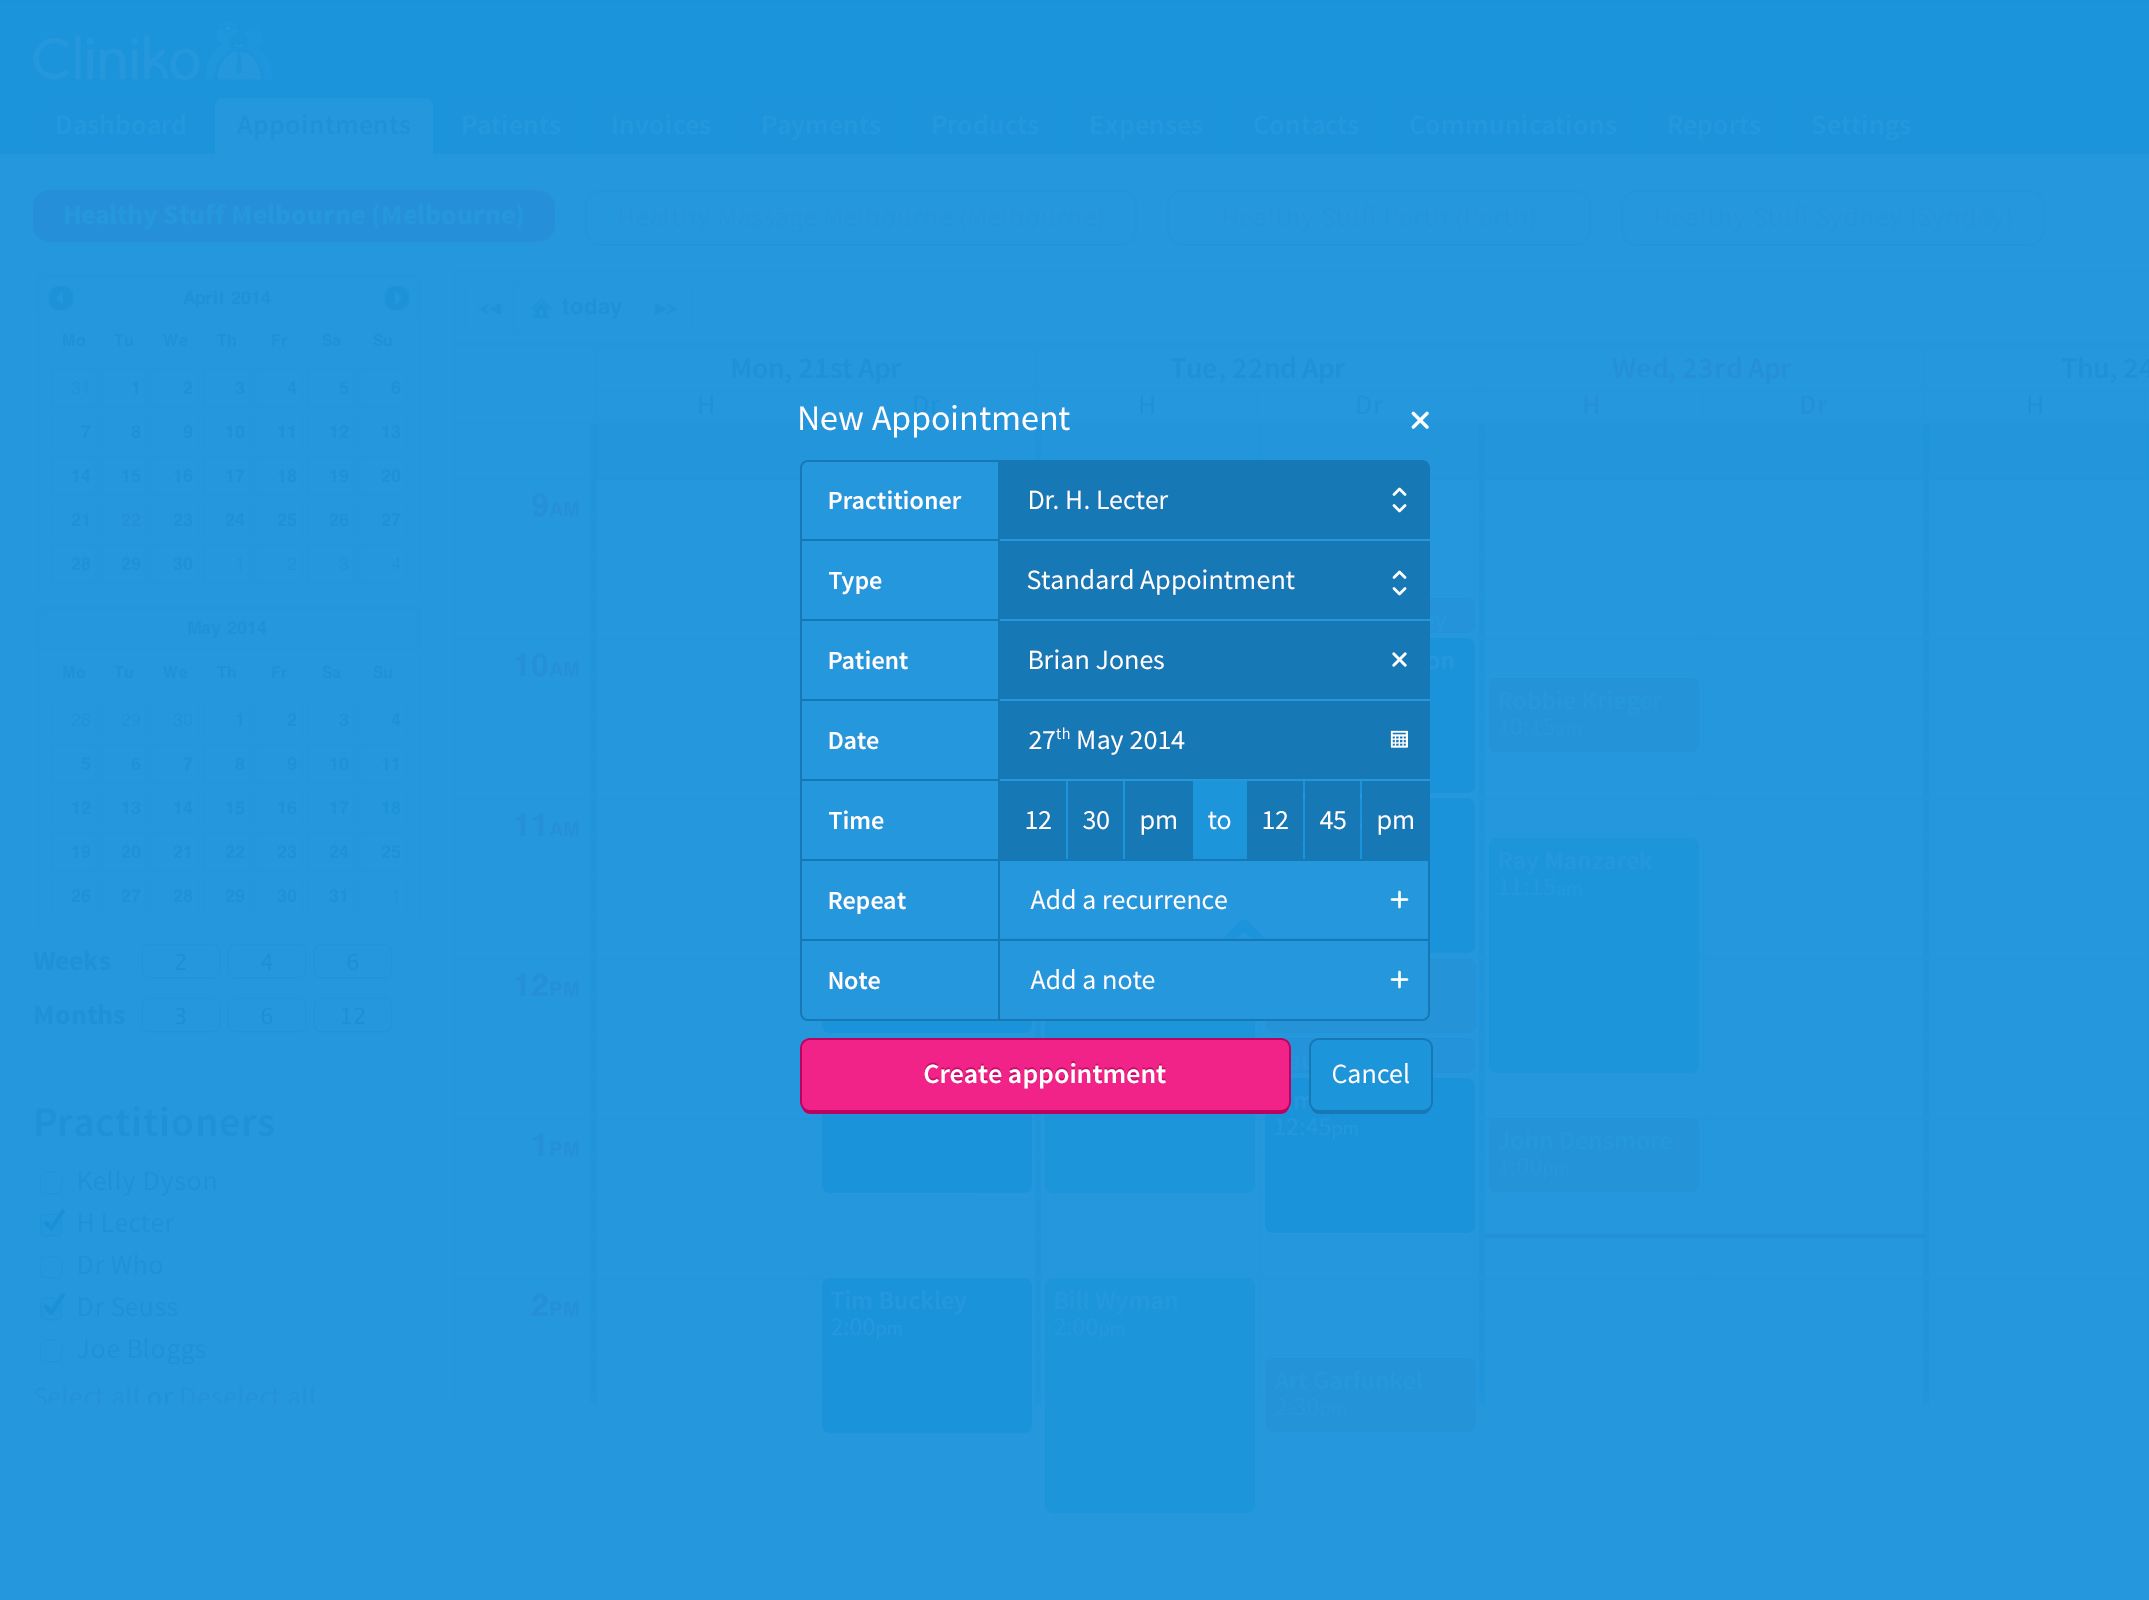Viewport: 2149px width, 1600px height.
Task: Toggle the H Lecter practitioner checkbox
Action: point(52,1223)
